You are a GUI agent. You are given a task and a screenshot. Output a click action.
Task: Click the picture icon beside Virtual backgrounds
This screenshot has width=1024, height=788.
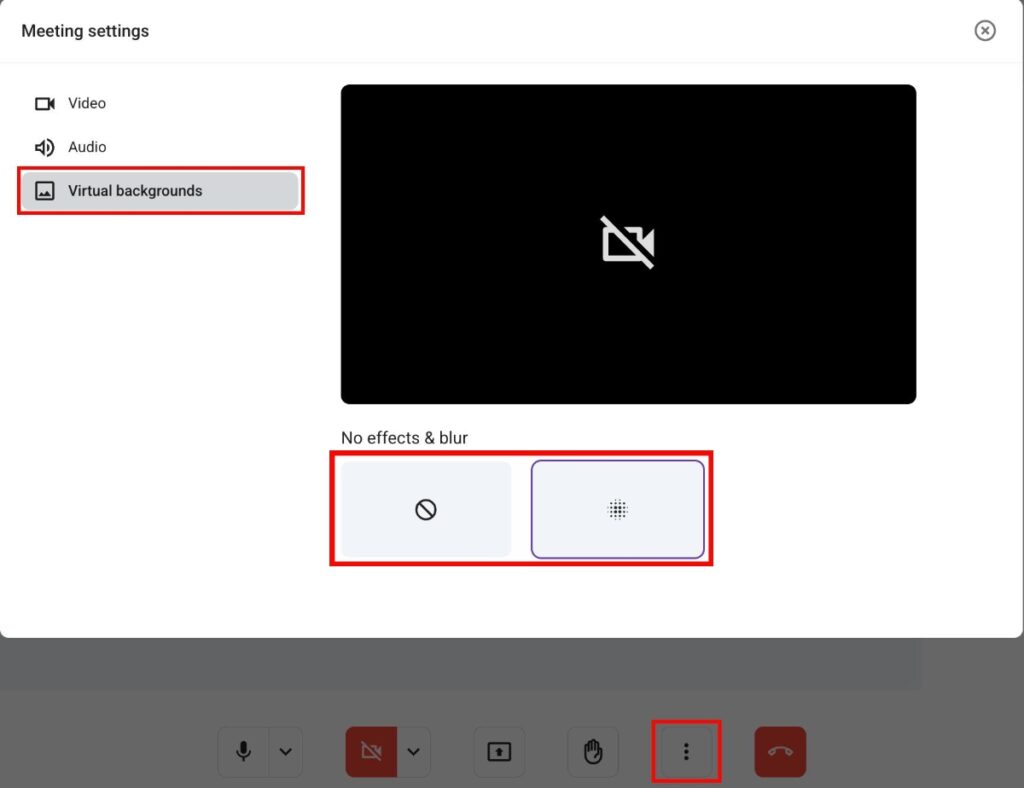pos(44,191)
